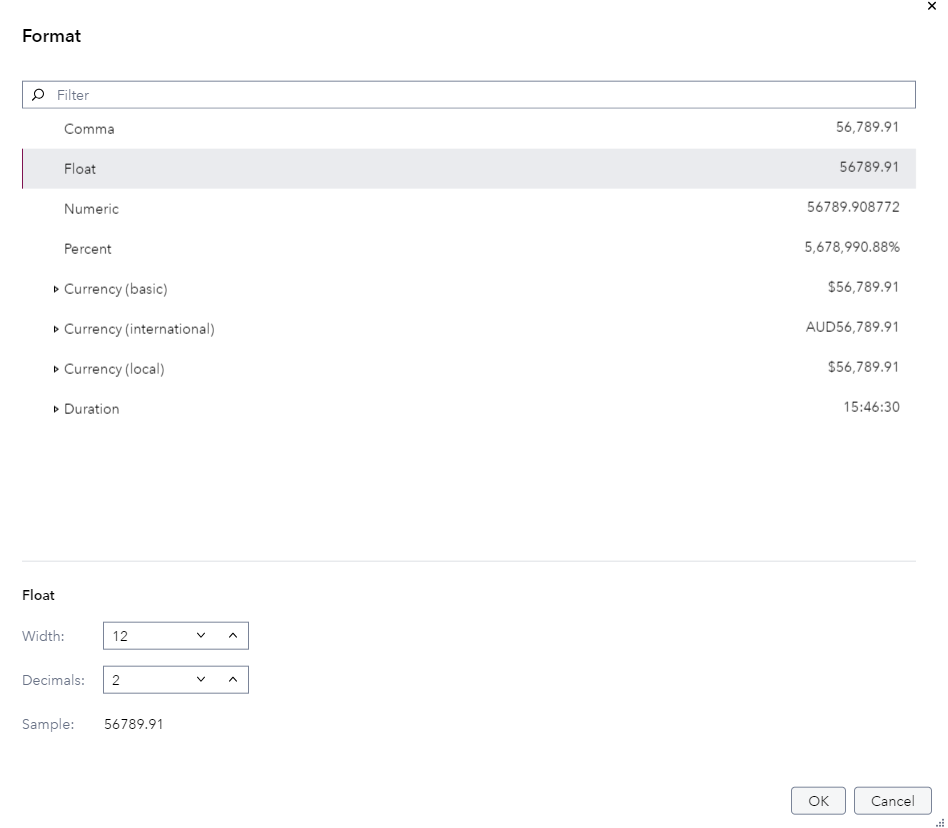Click the Decimals value input box
948x828 pixels.
[145, 680]
